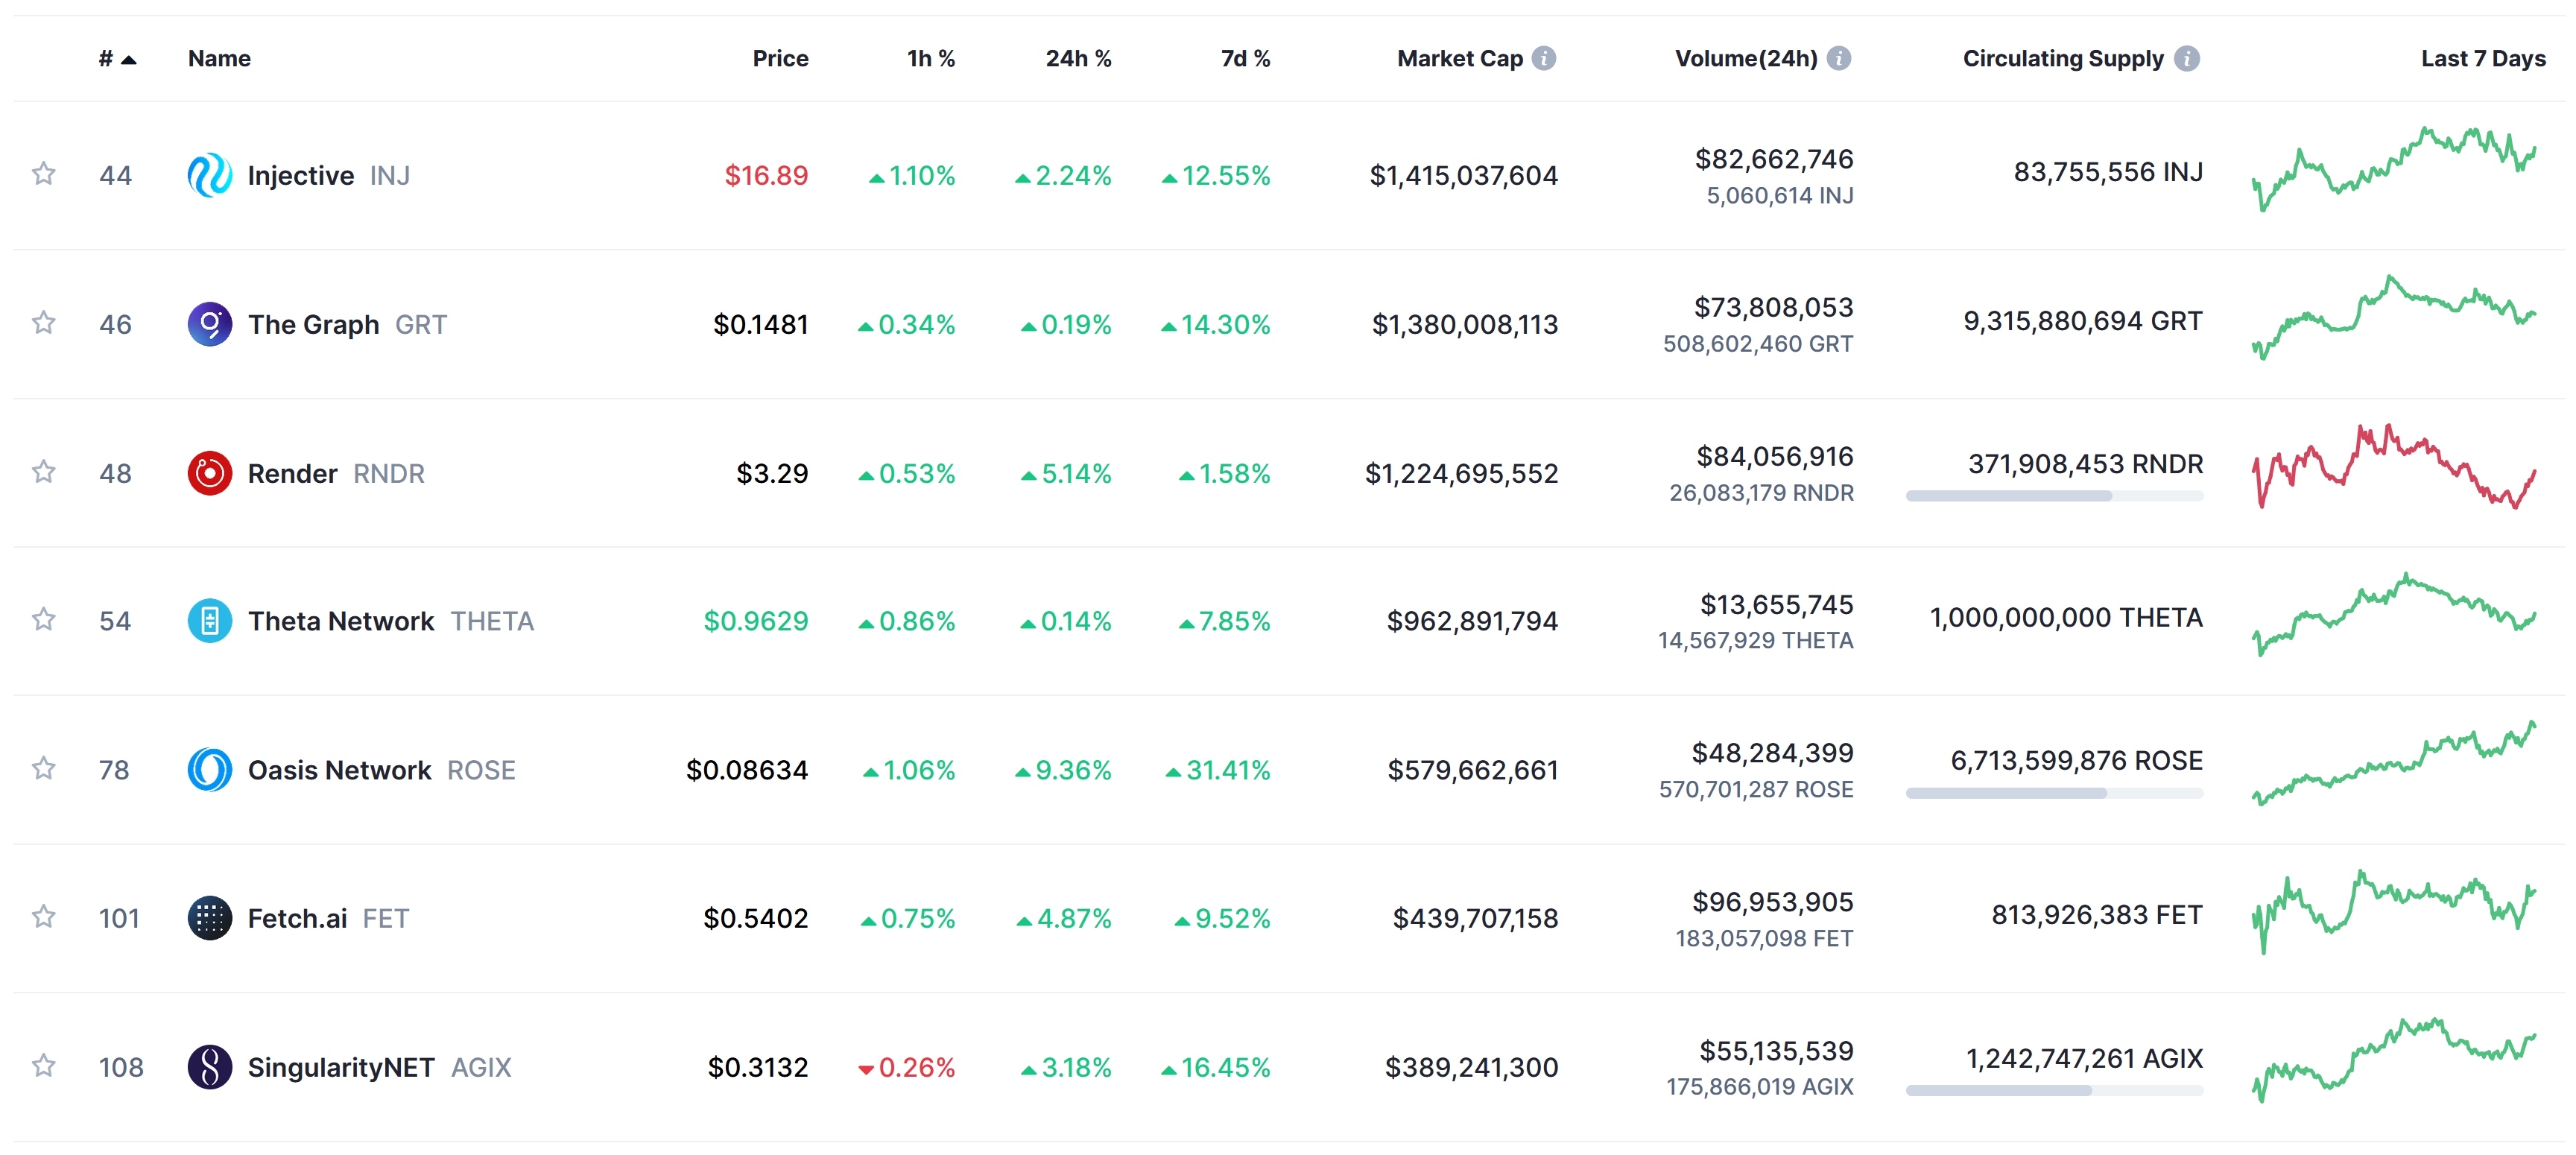
Task: Click the SingularityNET coin logo
Action: 210,1067
